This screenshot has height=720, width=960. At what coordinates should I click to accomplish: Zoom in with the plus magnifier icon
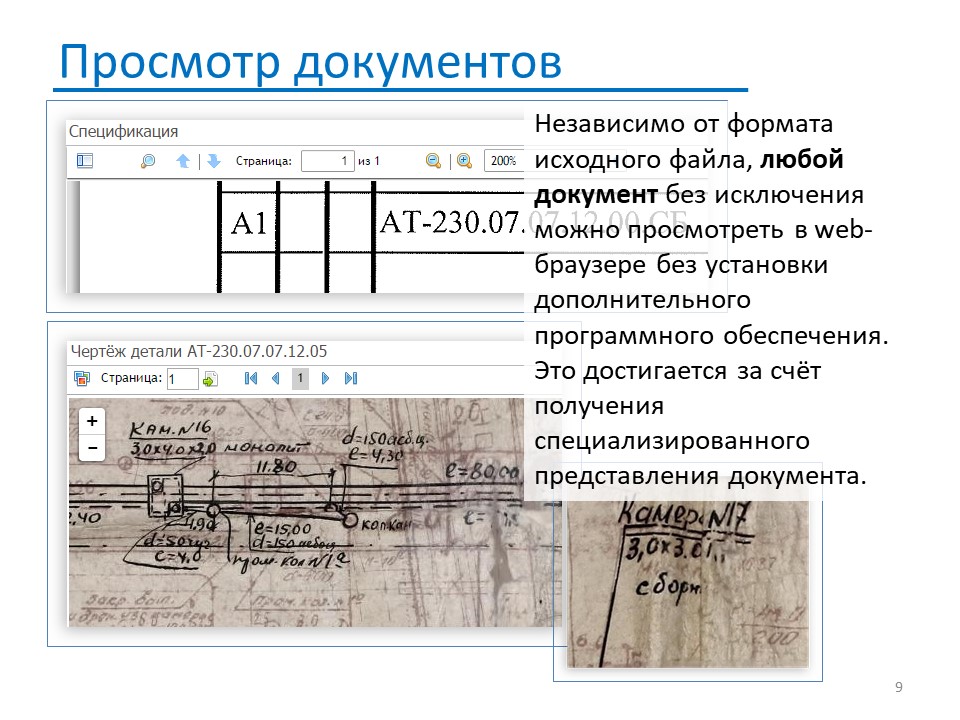coord(465,161)
